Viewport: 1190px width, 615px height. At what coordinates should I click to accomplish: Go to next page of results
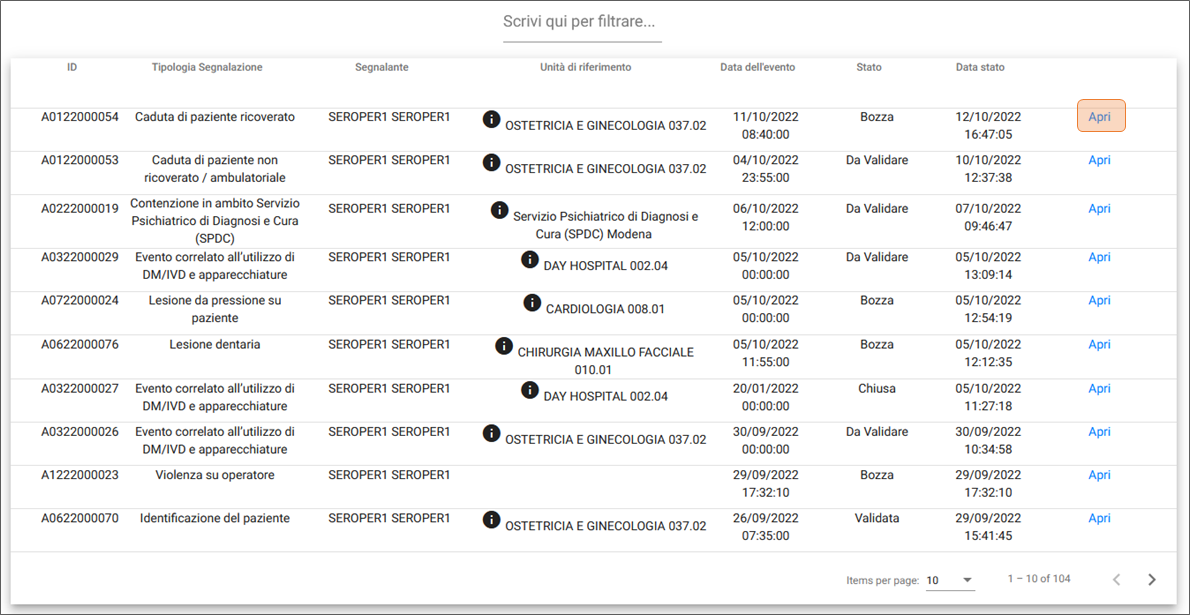[x=1151, y=580]
